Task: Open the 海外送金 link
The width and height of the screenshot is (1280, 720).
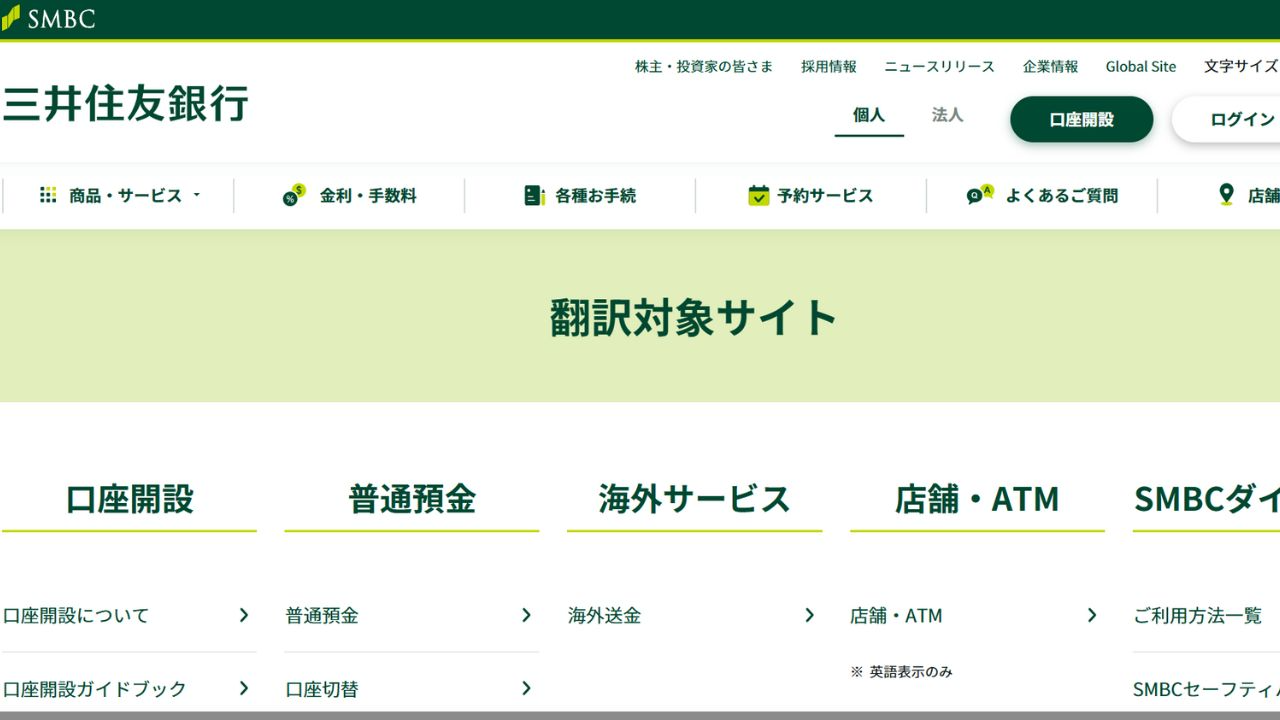Action: (605, 615)
